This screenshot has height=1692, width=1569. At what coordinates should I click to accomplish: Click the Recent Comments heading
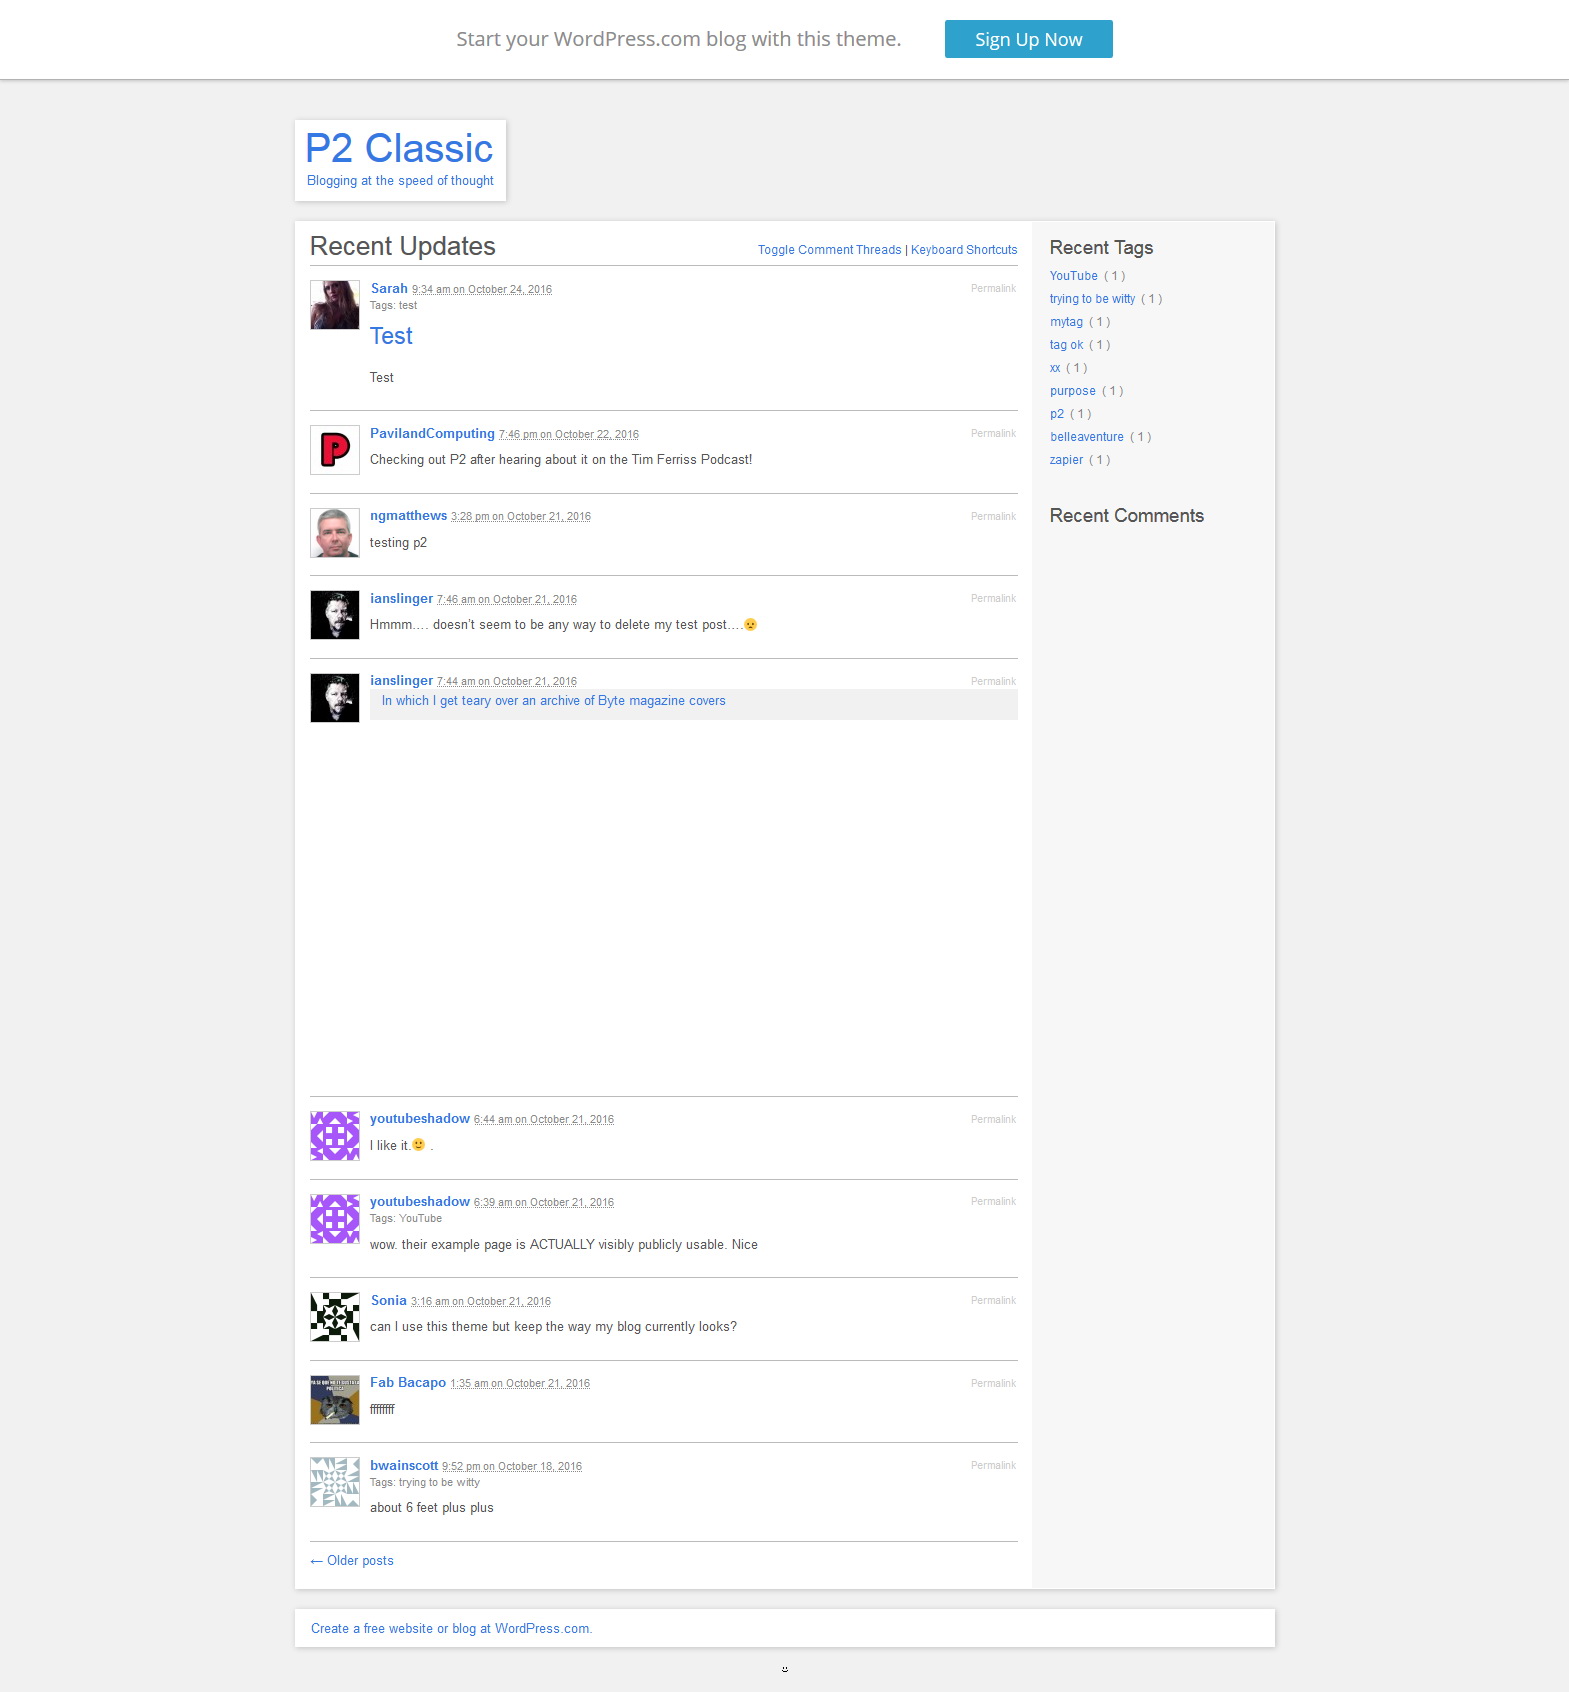pyautogui.click(x=1126, y=516)
